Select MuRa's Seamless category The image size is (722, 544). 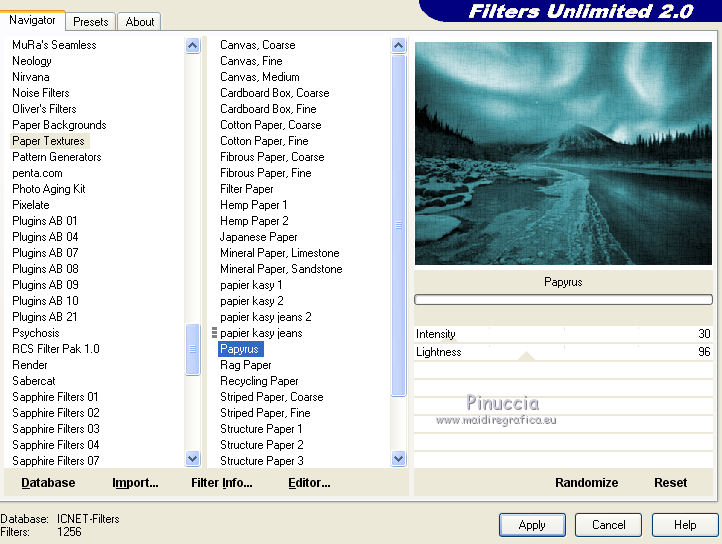(54, 45)
